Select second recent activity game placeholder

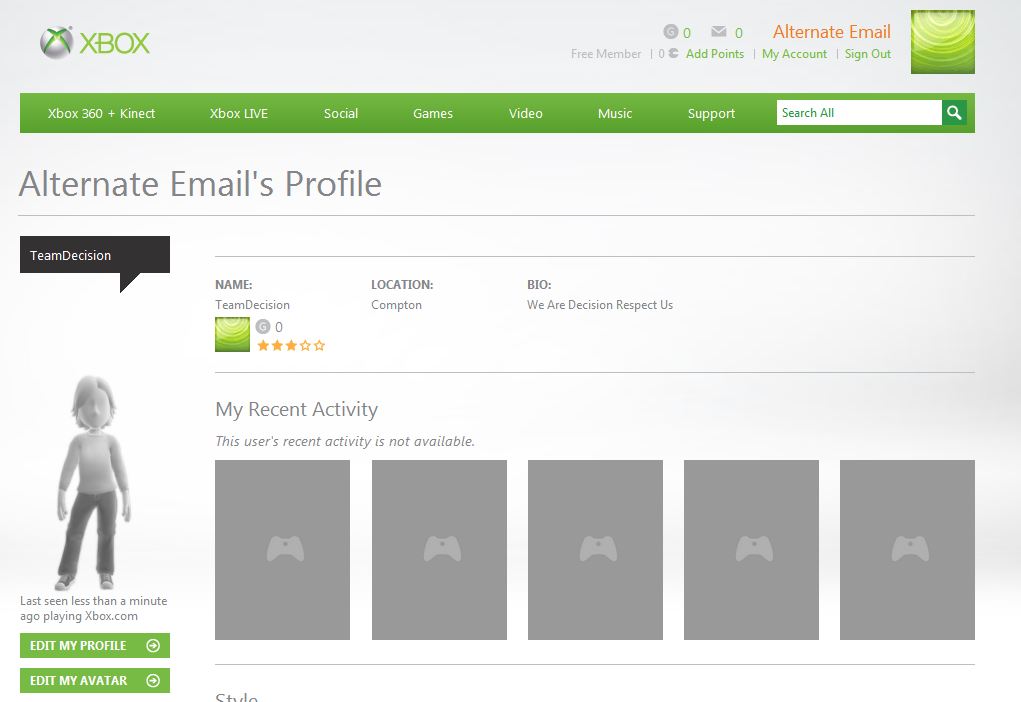point(439,550)
